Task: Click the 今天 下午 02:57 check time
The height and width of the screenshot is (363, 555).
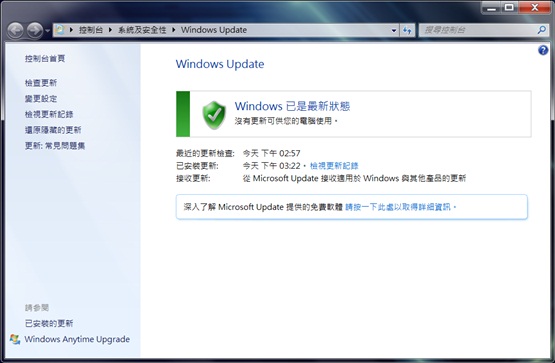Action: point(271,154)
